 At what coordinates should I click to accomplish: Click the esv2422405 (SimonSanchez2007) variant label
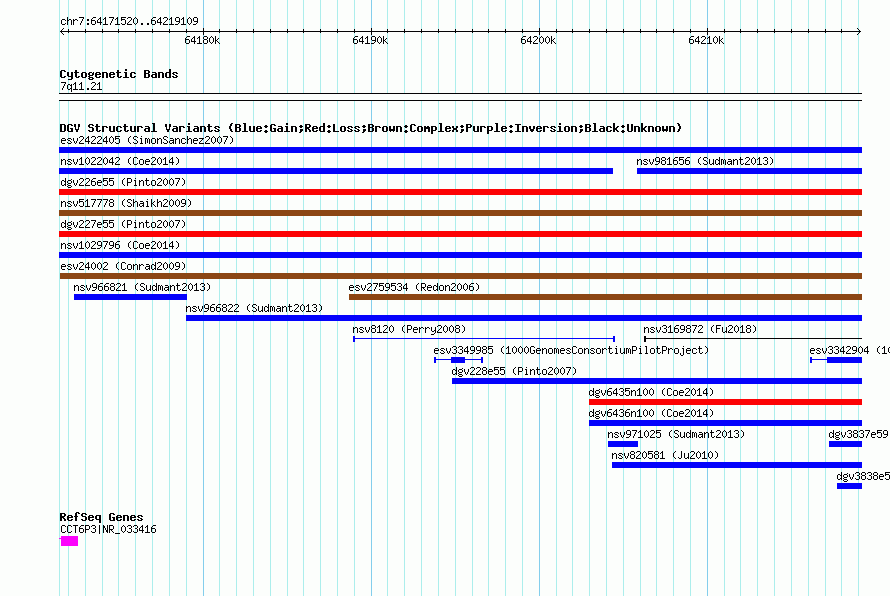[147, 140]
